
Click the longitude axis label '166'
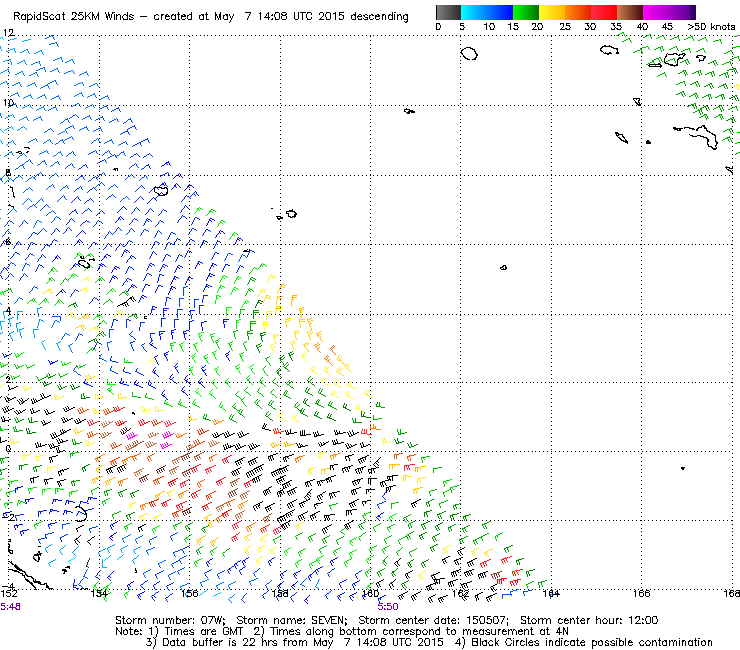(x=641, y=593)
